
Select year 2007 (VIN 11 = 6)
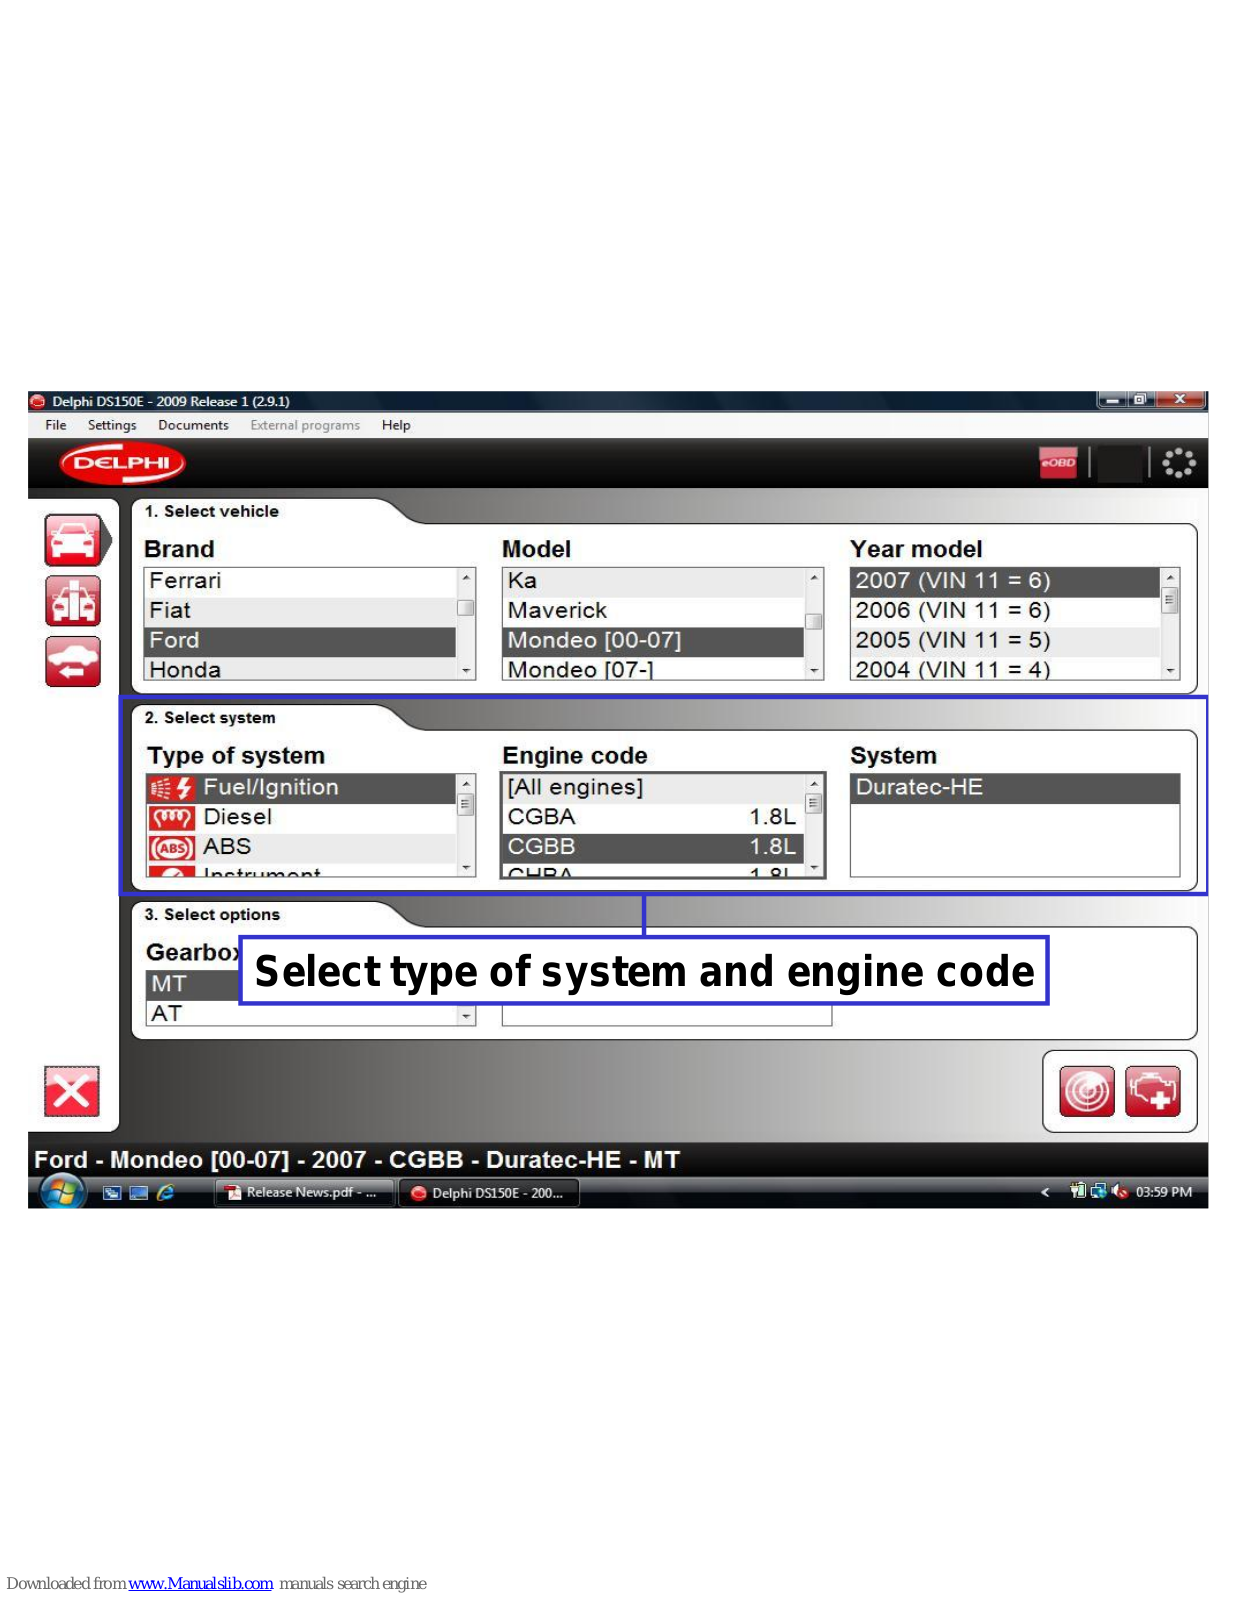pyautogui.click(x=1005, y=581)
